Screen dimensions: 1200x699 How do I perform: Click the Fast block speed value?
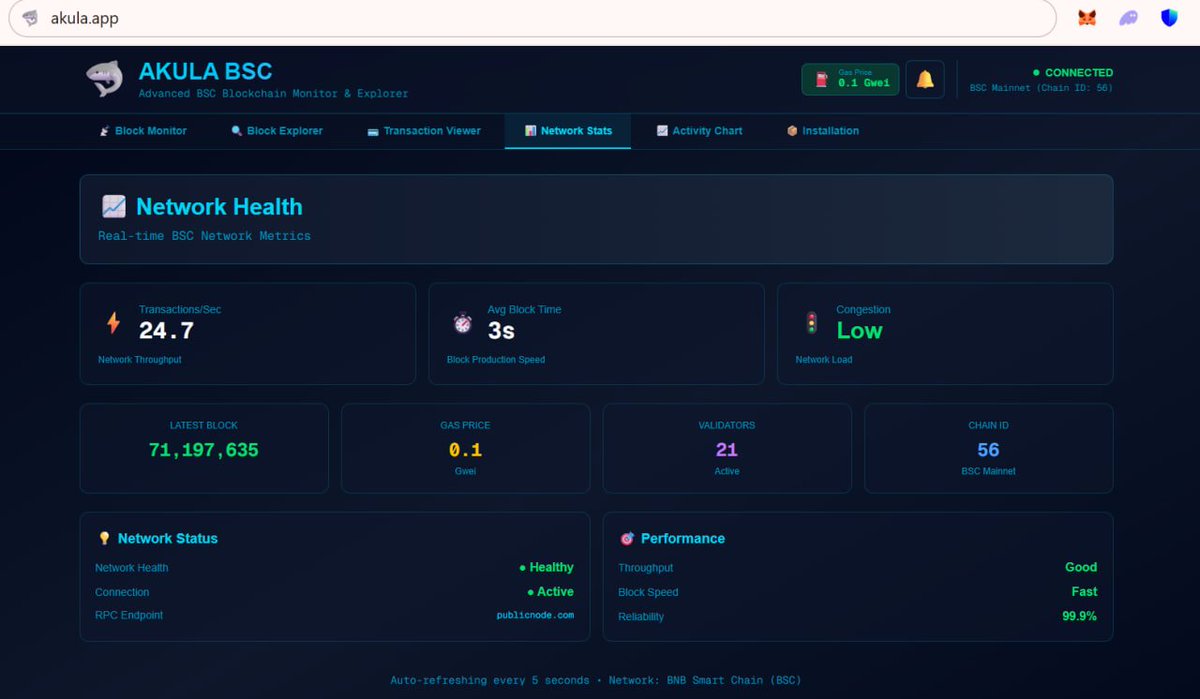point(1084,592)
